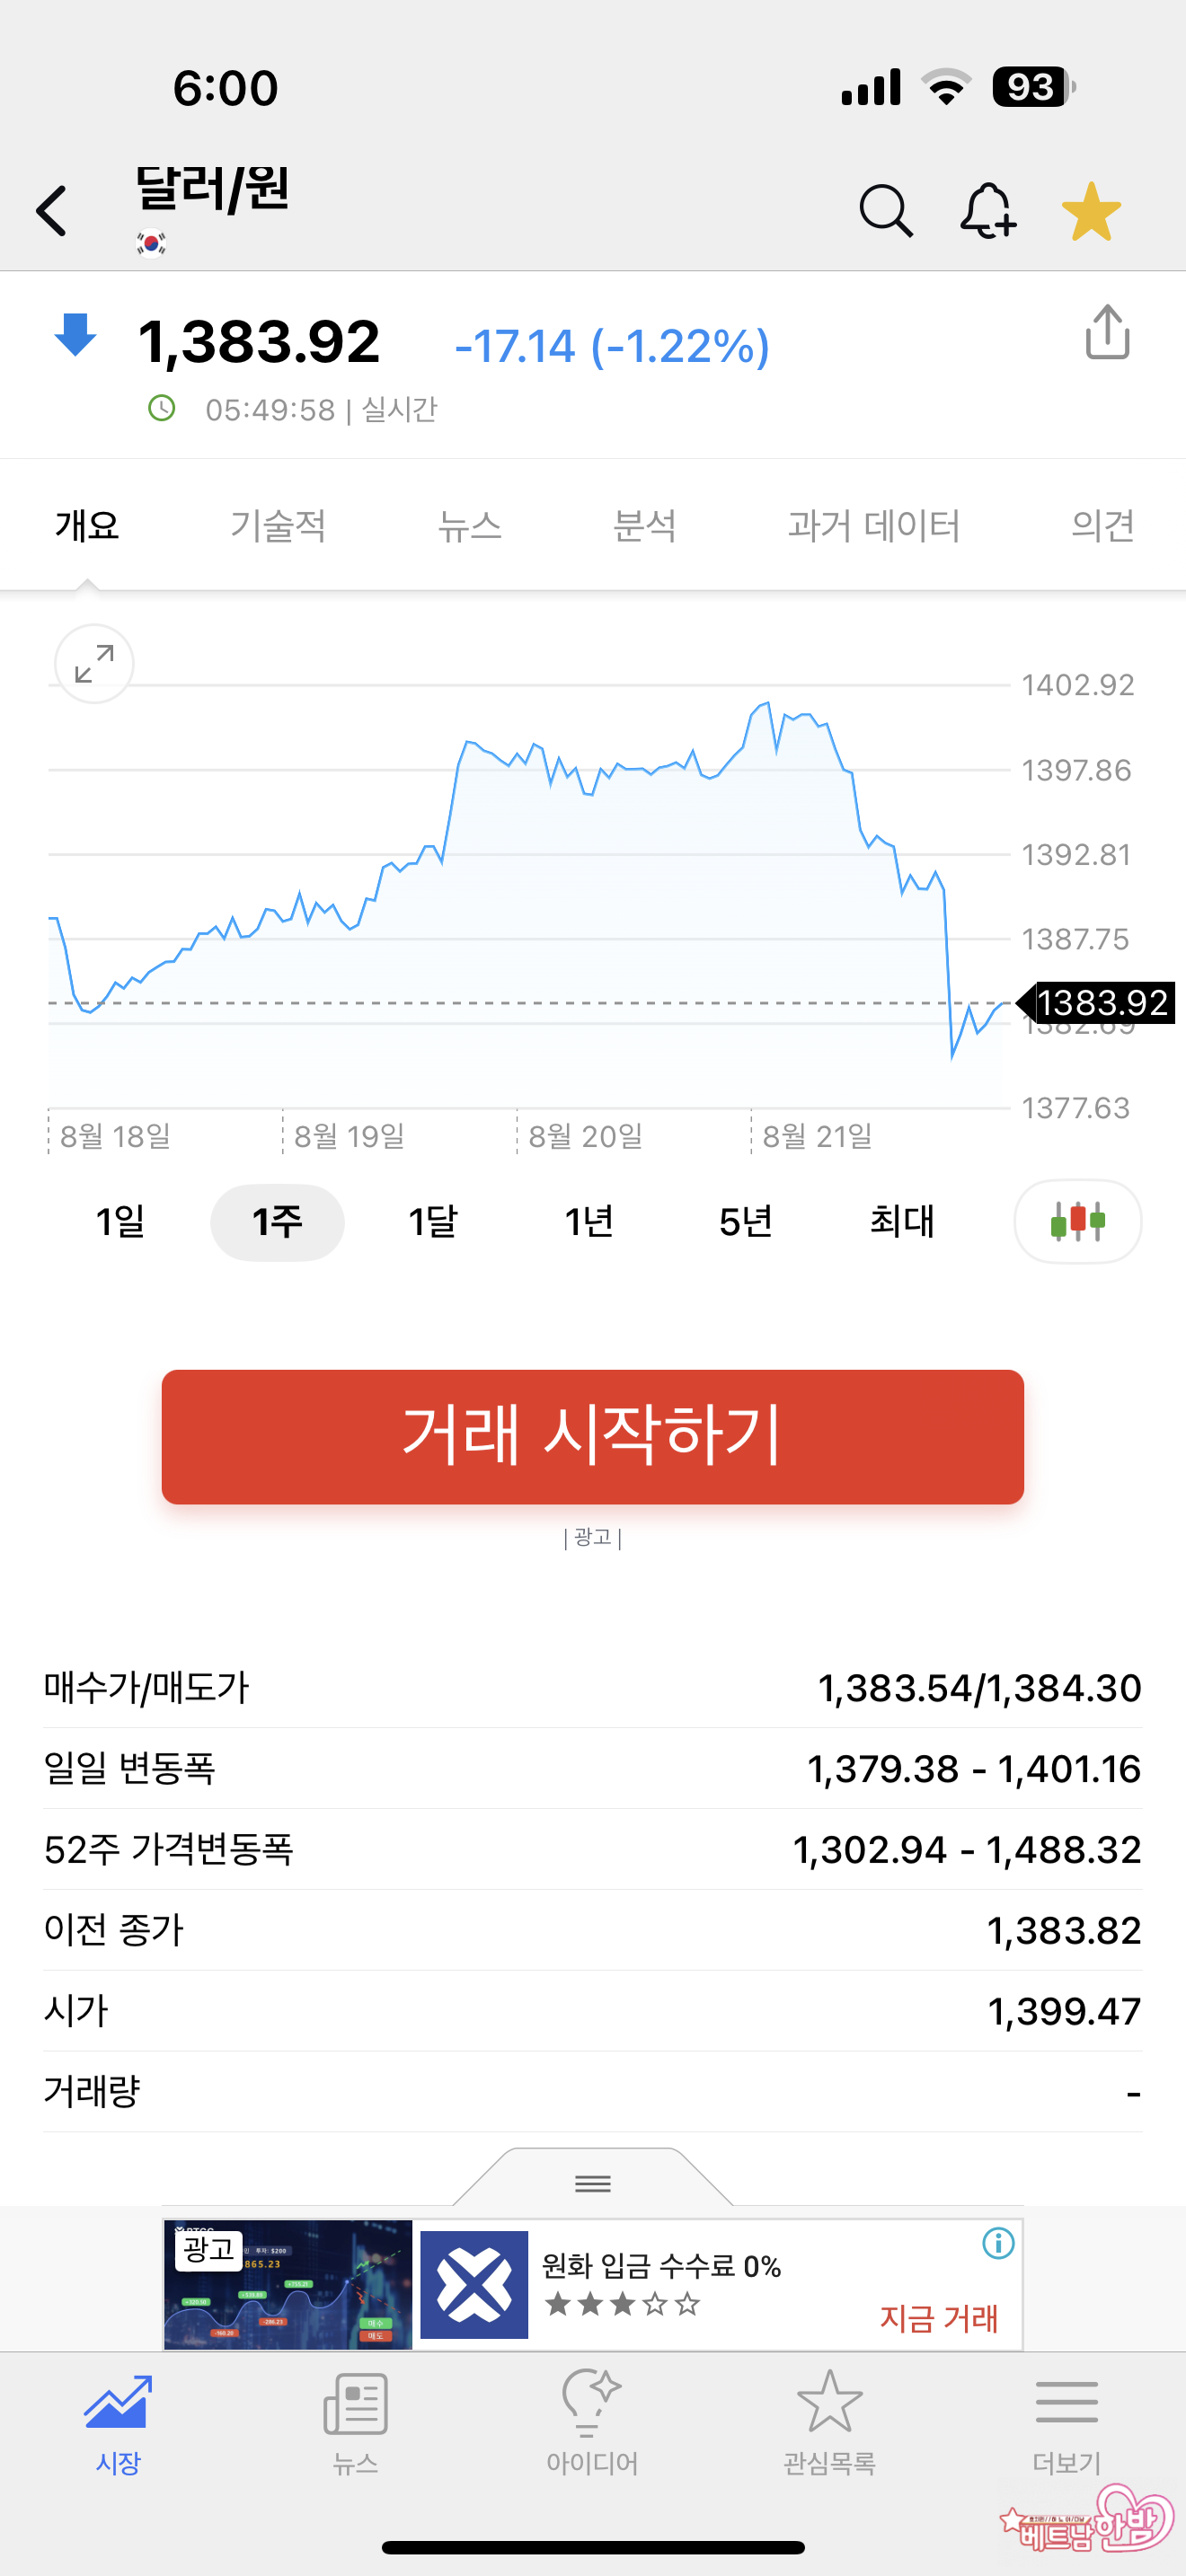The width and height of the screenshot is (1186, 2576).
Task: Add a price alert with bell icon
Action: coord(987,211)
